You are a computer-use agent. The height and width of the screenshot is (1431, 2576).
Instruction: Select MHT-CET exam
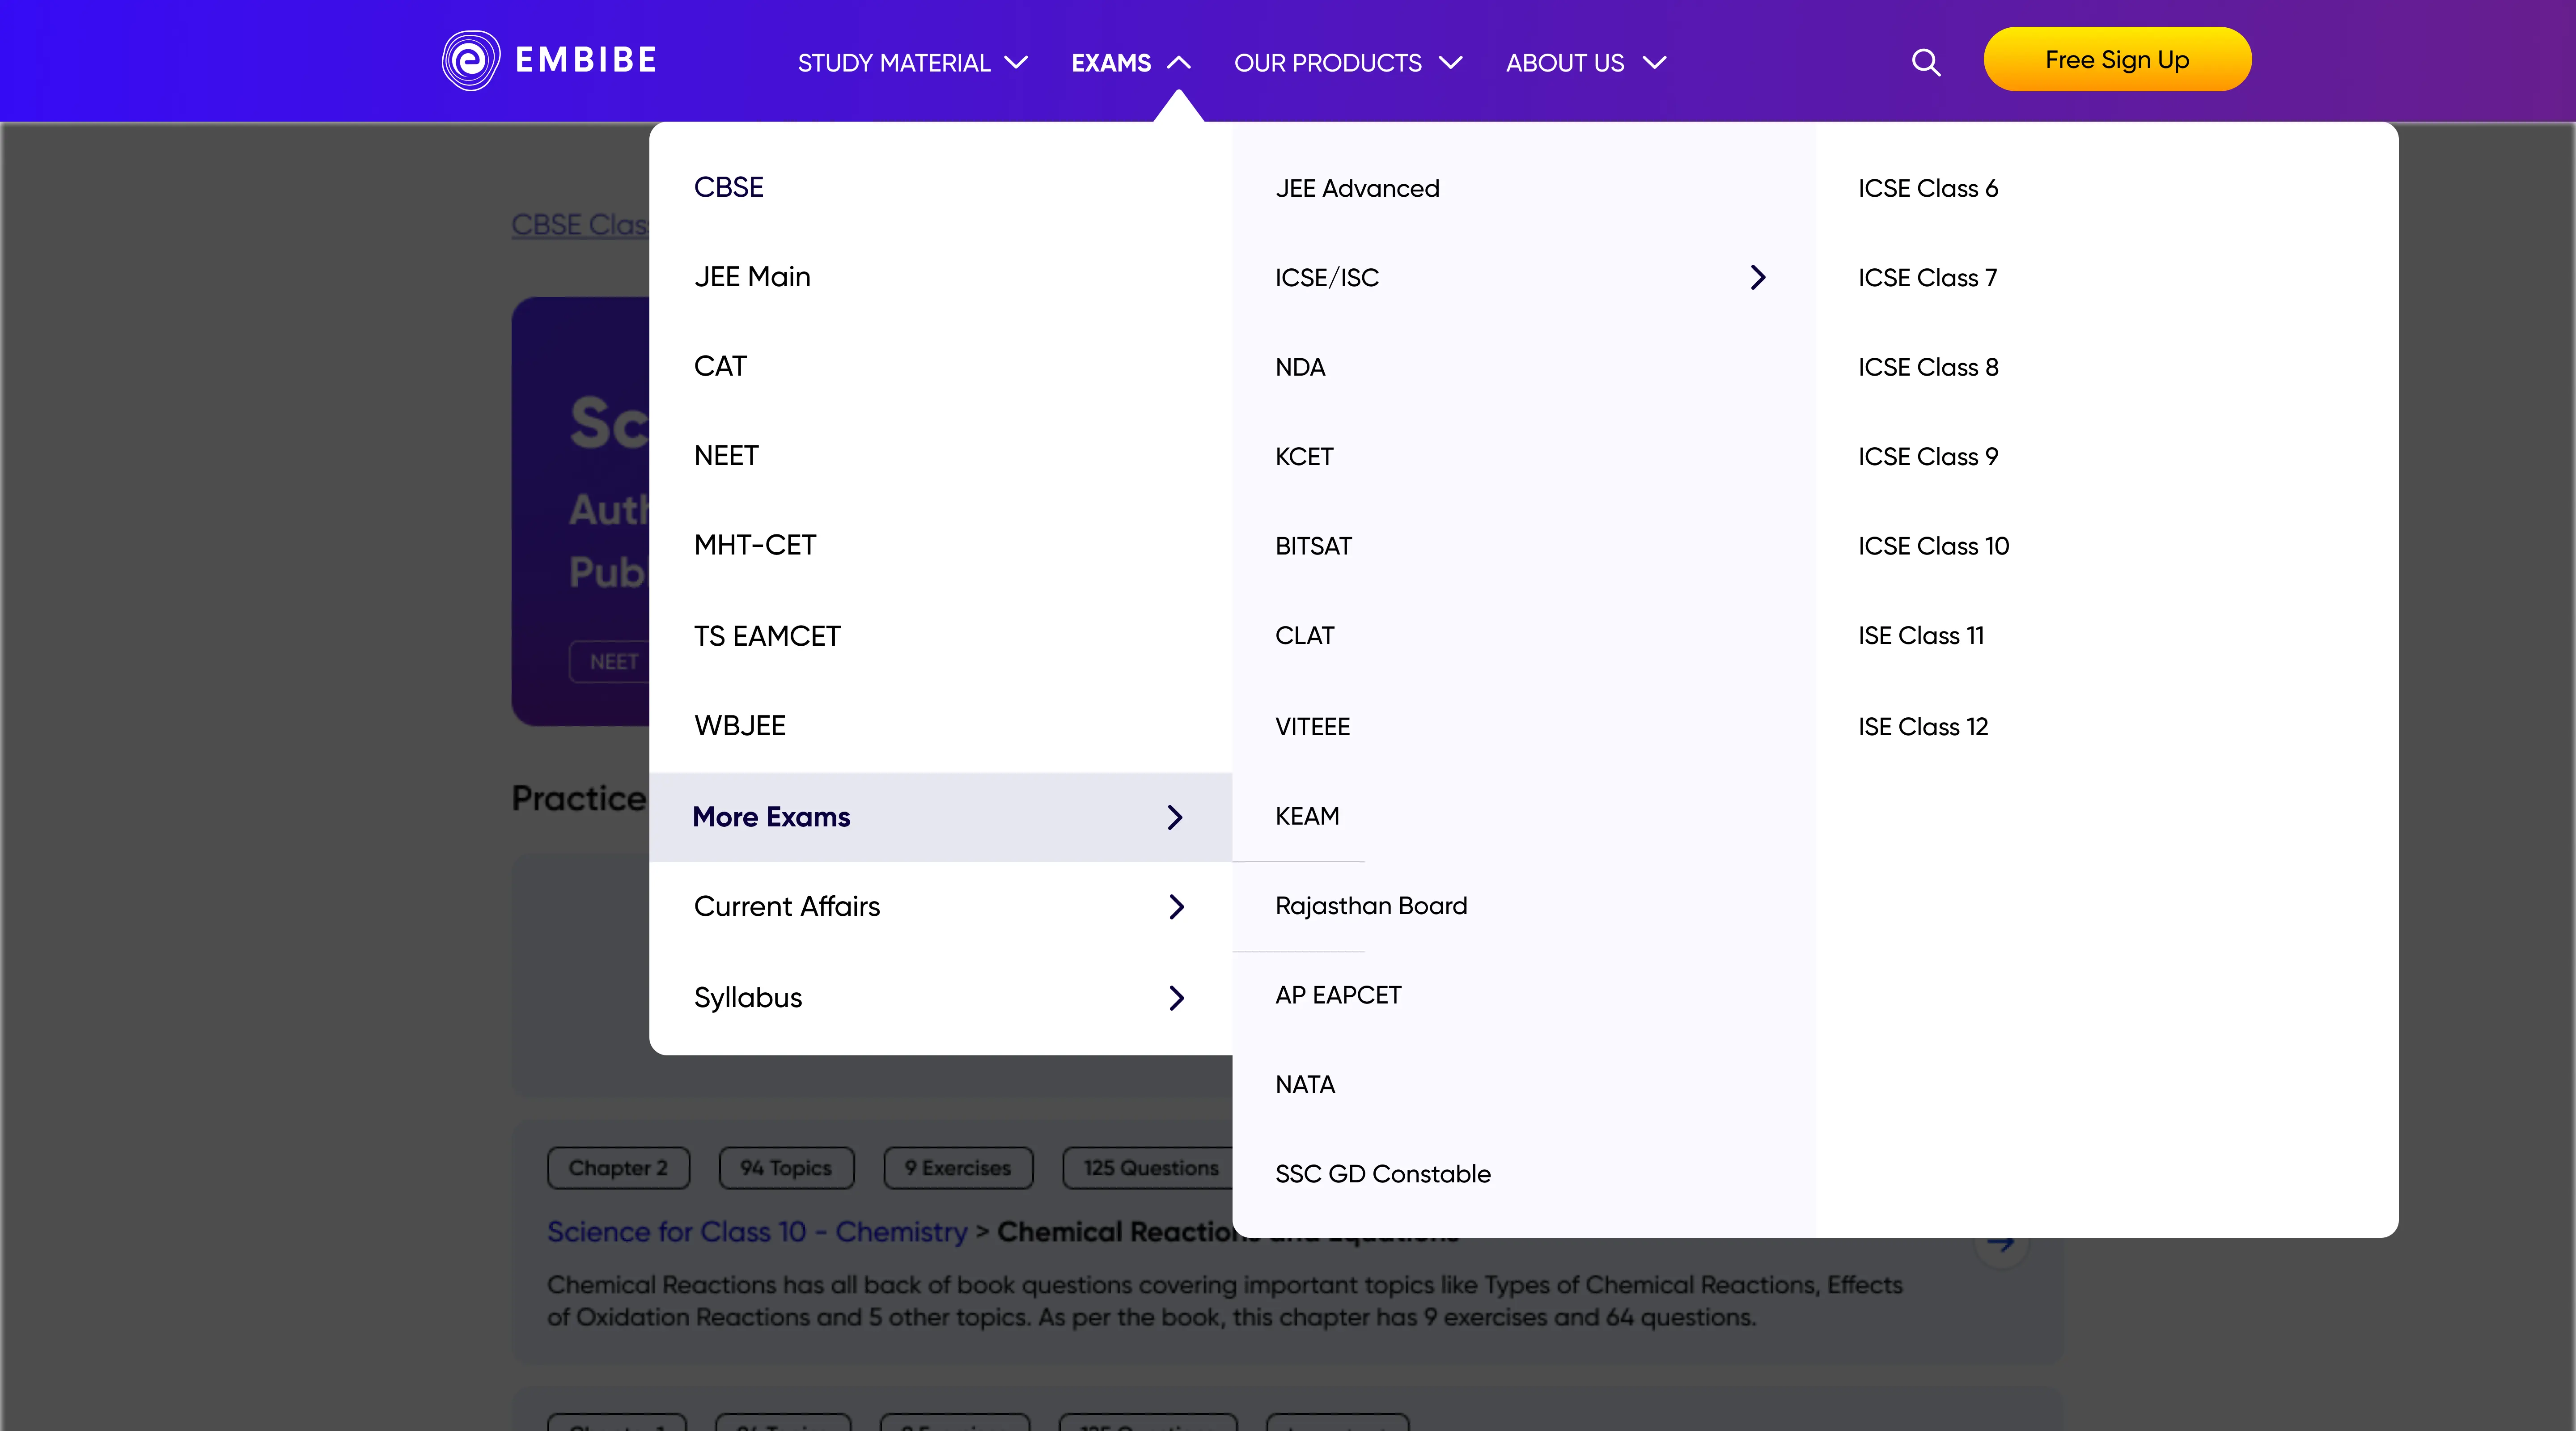(755, 545)
